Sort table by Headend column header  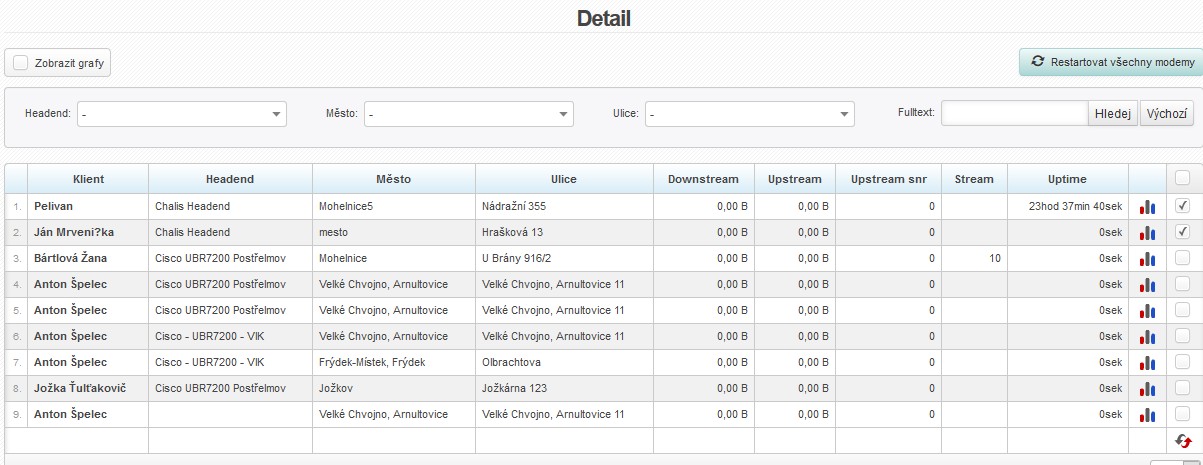(230, 179)
